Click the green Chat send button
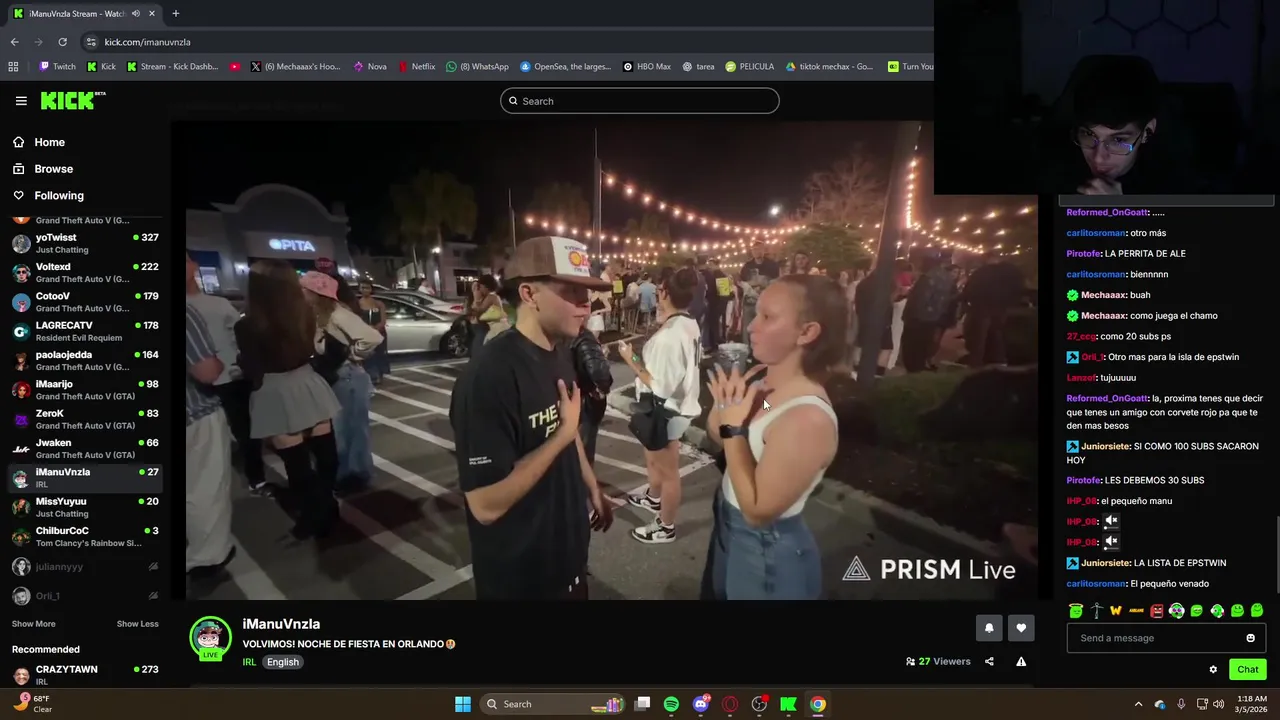The height and width of the screenshot is (720, 1280). point(1247,670)
